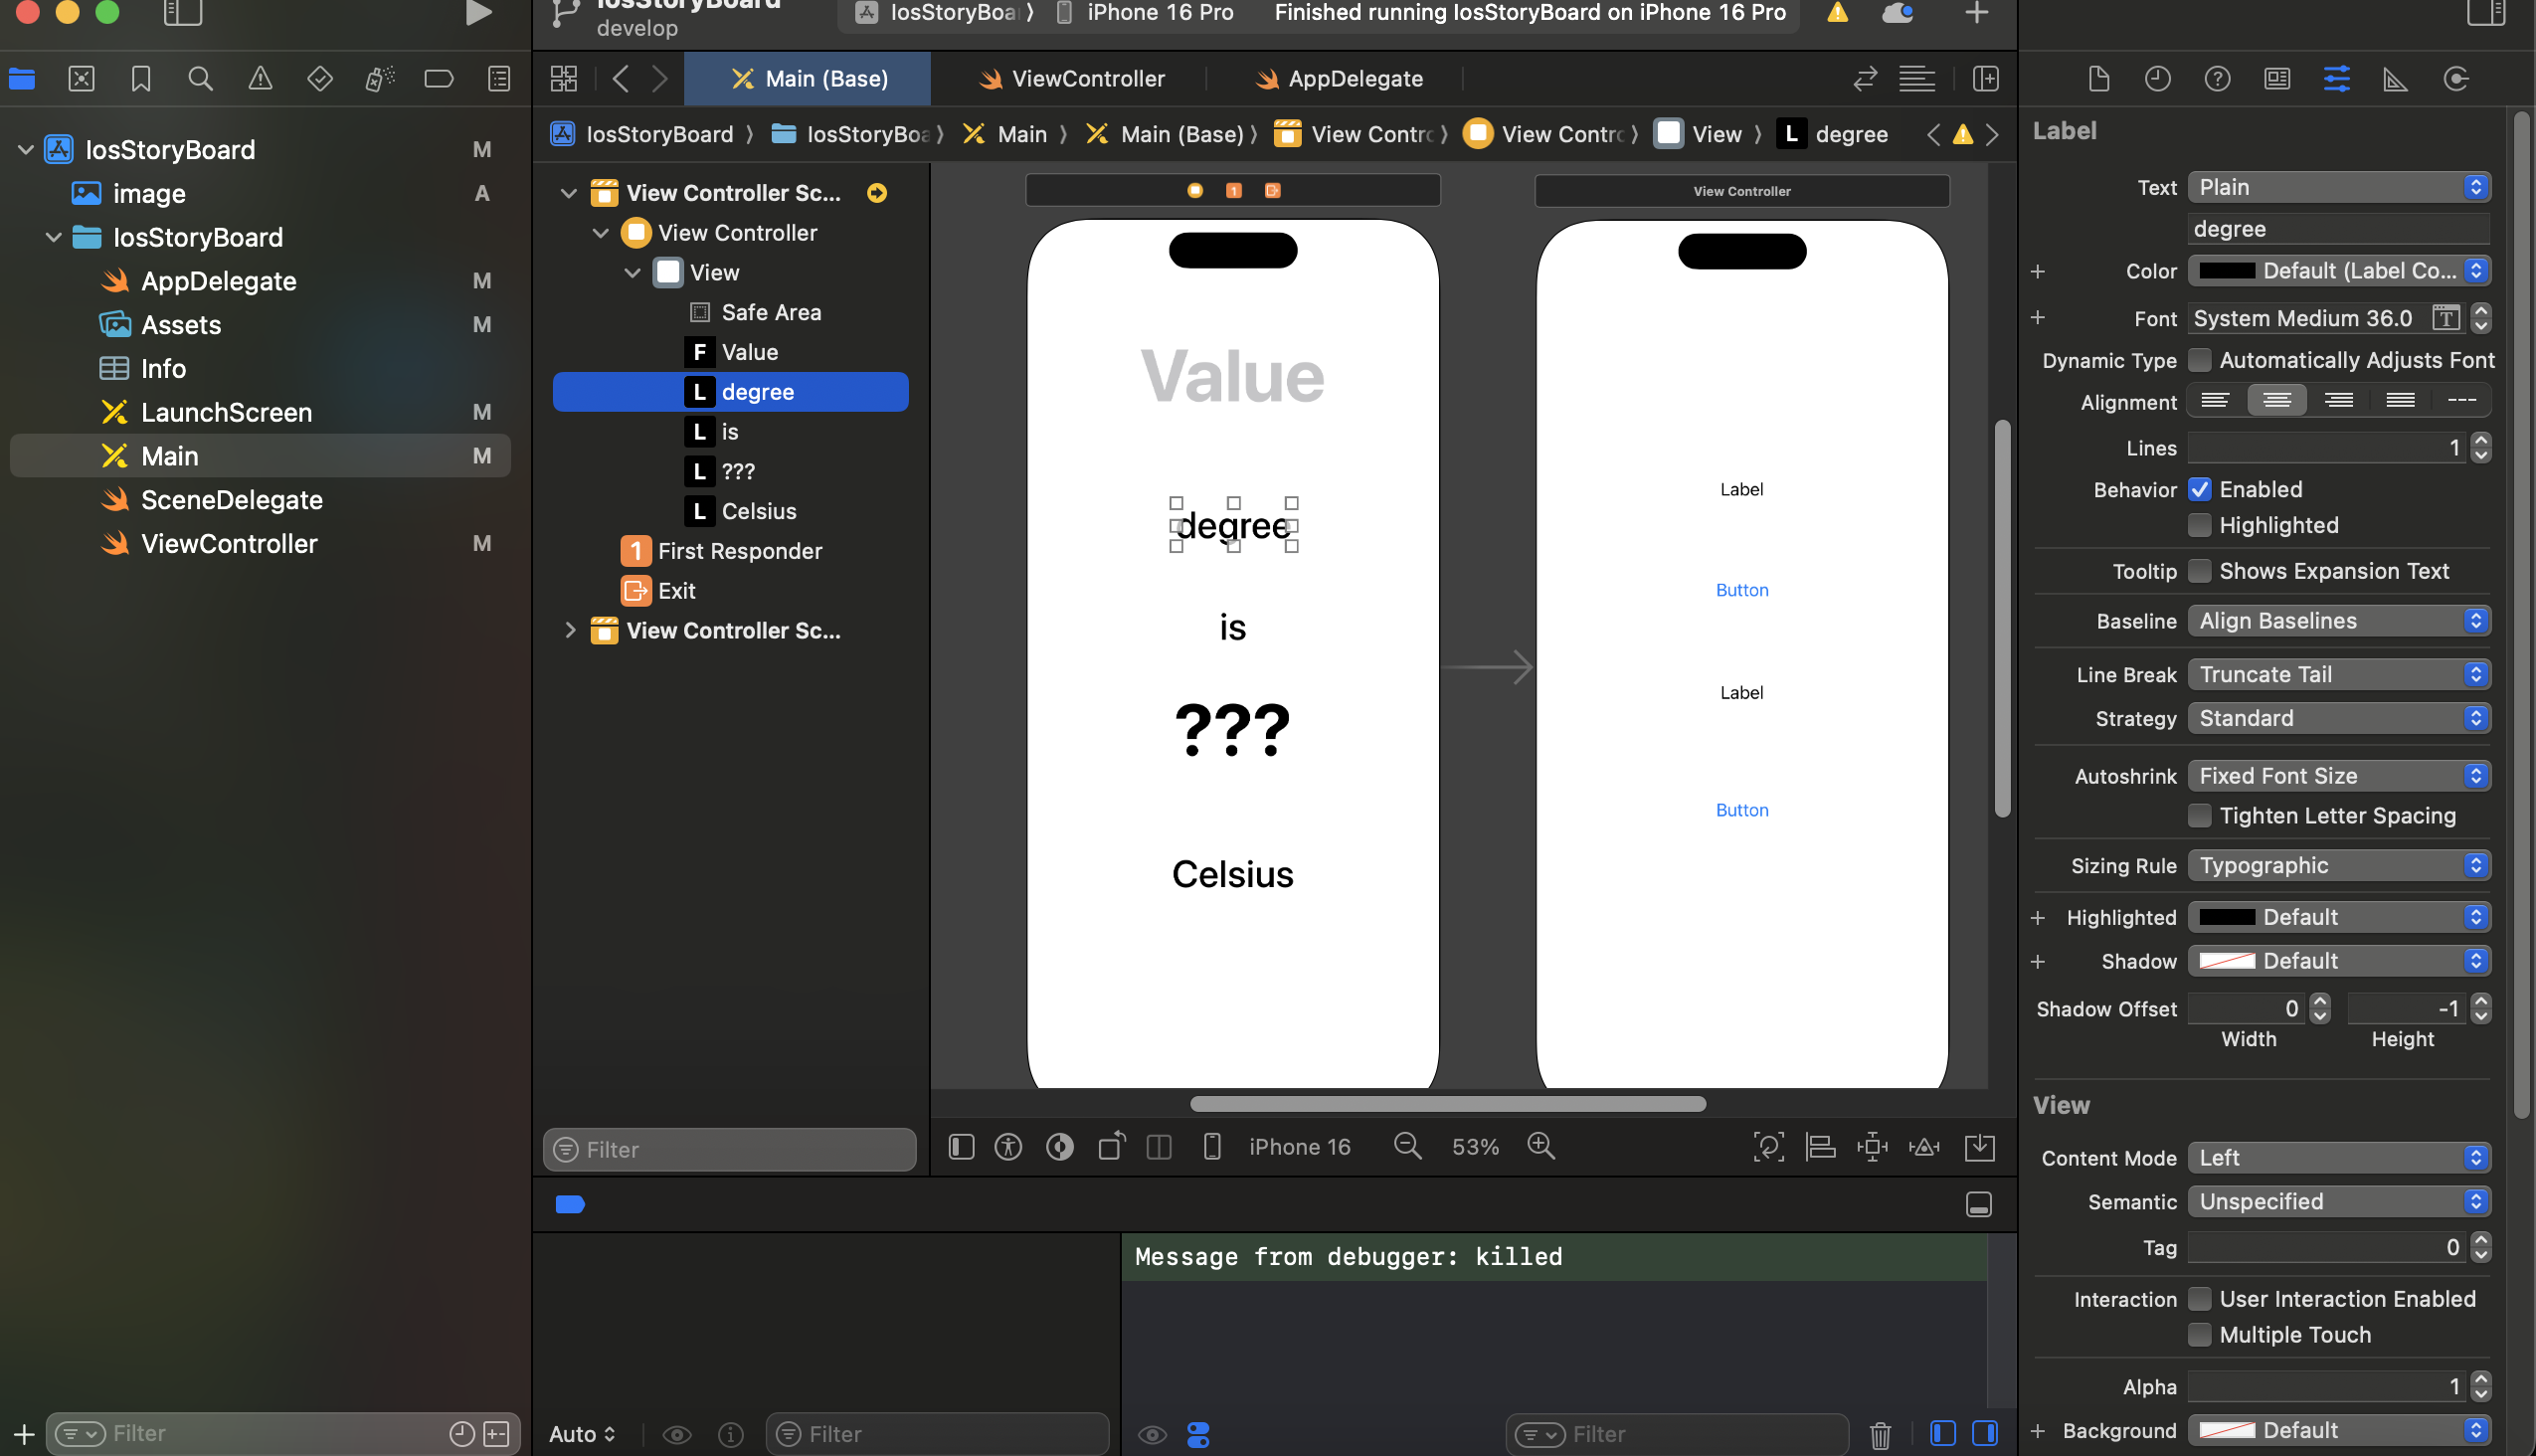2536x1456 pixels.
Task: Click the Highlighted color swatch
Action: [x=2227, y=917]
